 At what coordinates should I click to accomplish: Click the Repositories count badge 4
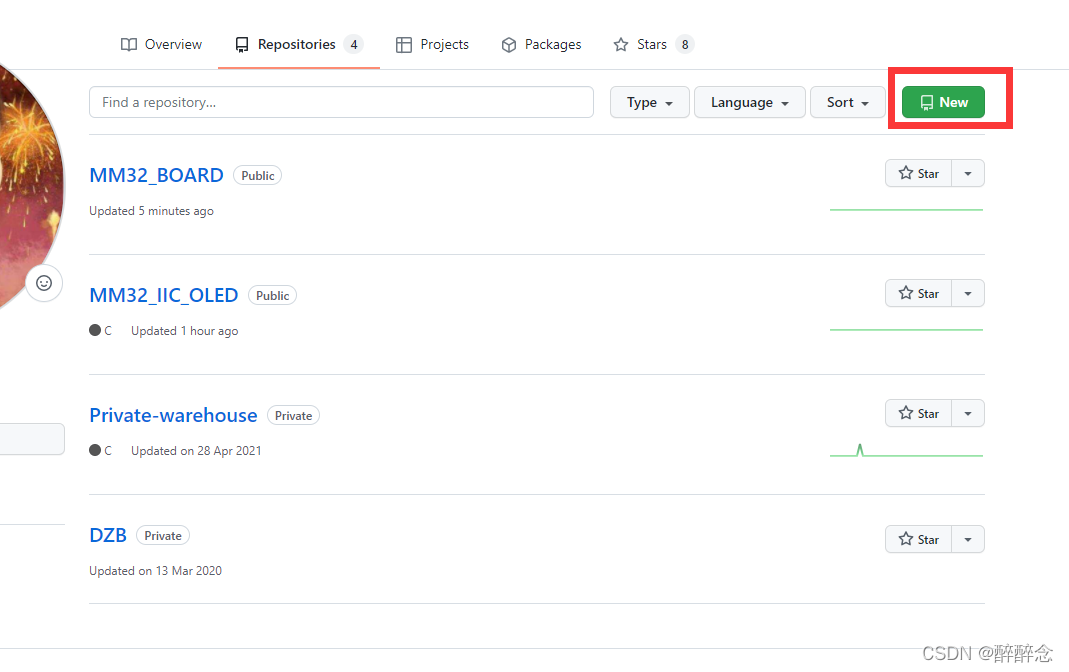354,44
